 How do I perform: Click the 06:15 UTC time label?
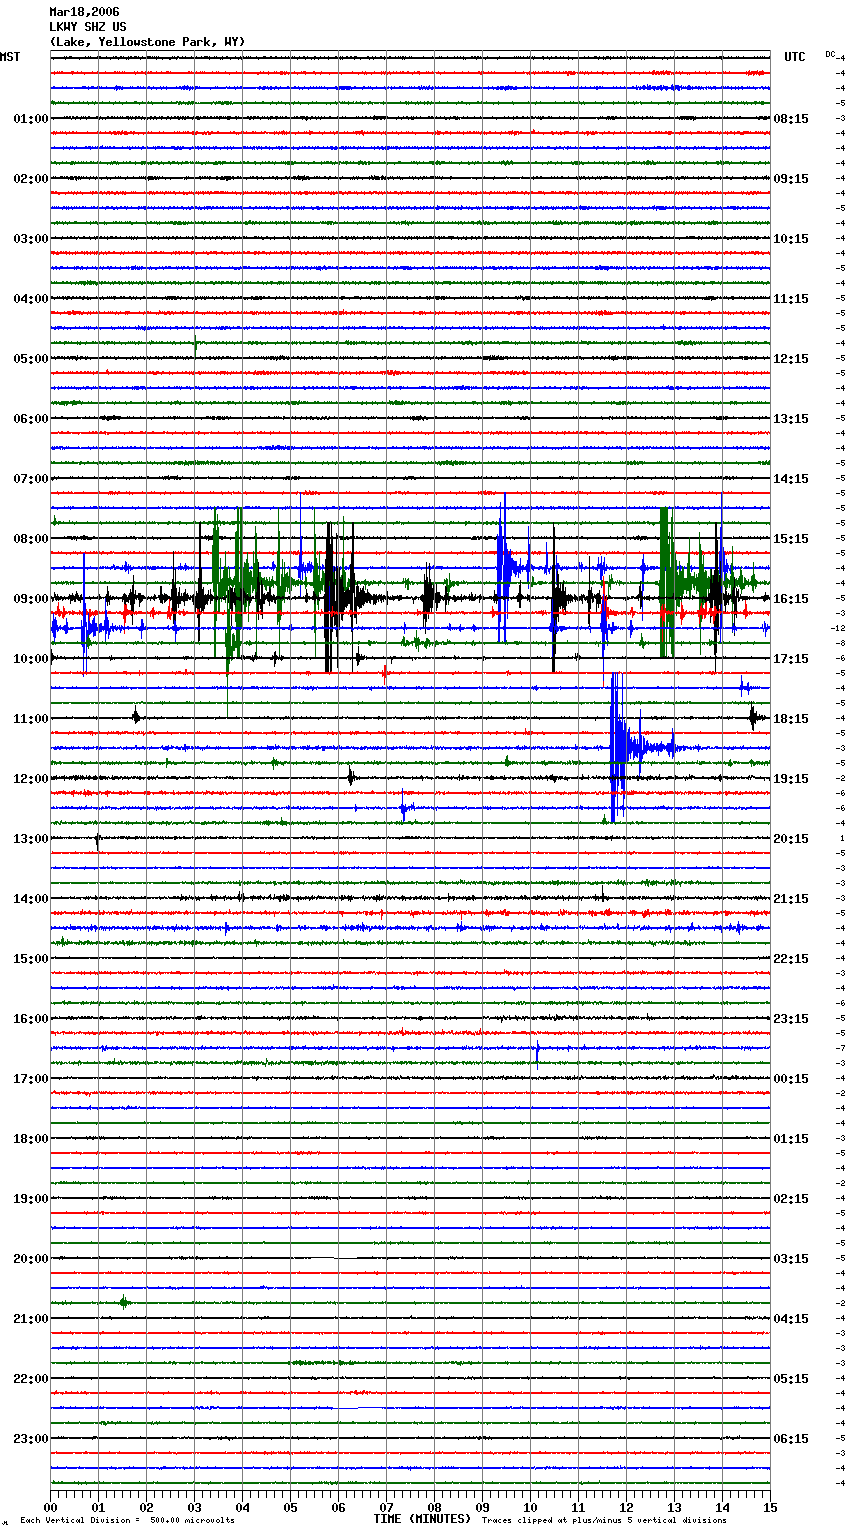[791, 1439]
